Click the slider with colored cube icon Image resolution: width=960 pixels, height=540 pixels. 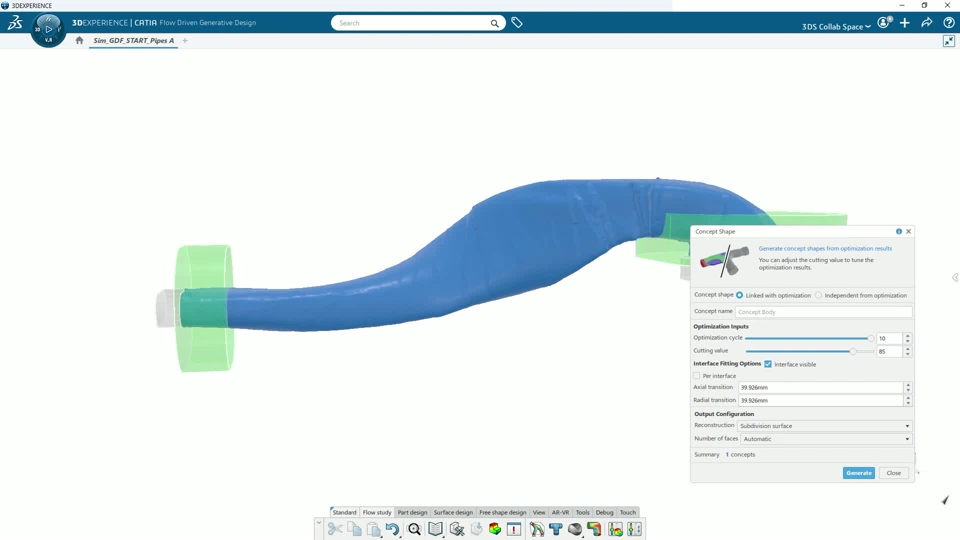click(615, 529)
